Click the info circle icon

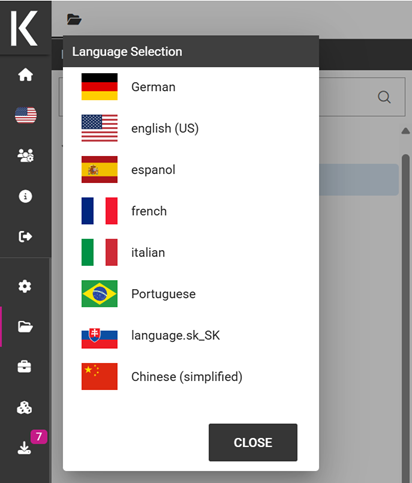(x=25, y=196)
